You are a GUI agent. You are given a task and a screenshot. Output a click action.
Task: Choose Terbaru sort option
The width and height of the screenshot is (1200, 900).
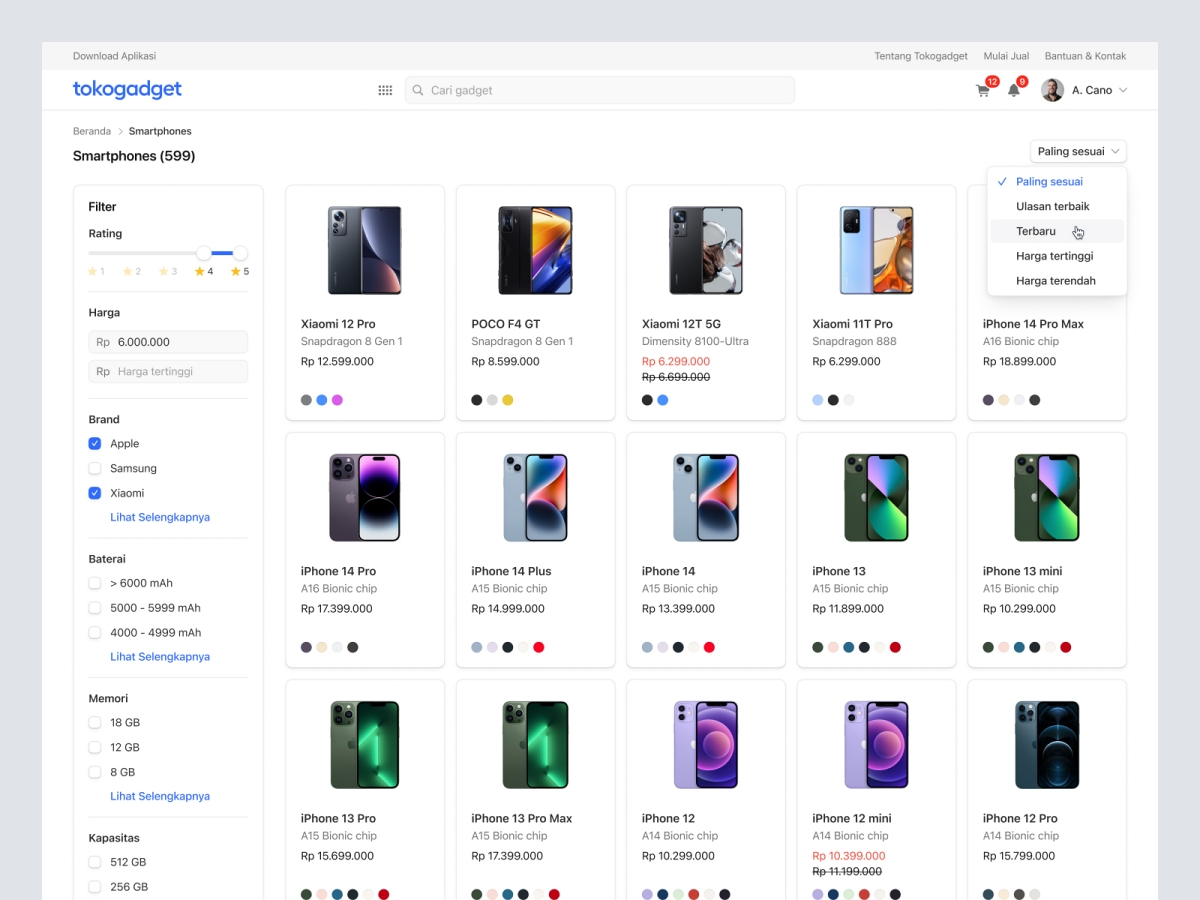point(1057,231)
